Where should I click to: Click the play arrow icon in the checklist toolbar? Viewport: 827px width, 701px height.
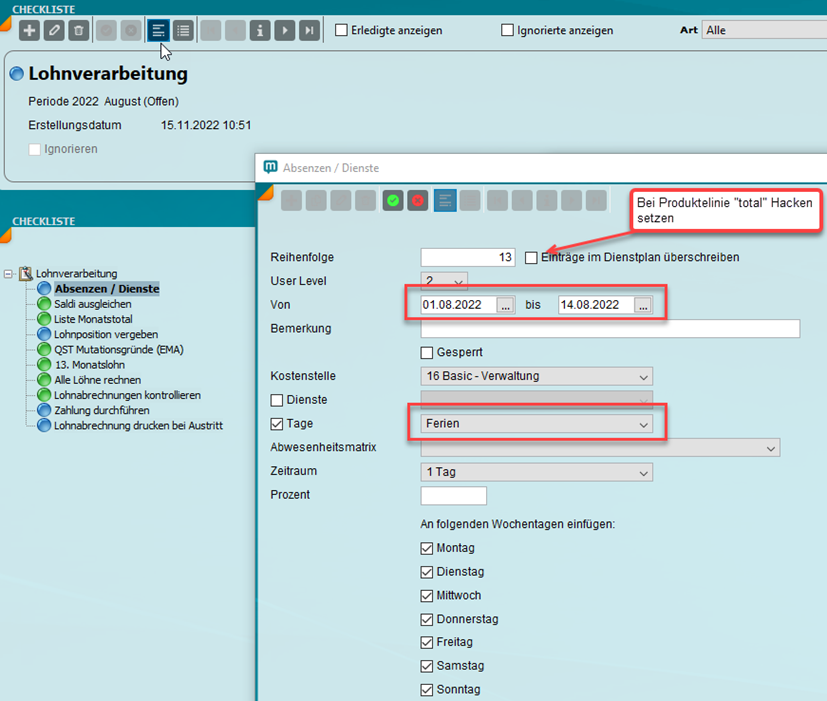(x=286, y=31)
